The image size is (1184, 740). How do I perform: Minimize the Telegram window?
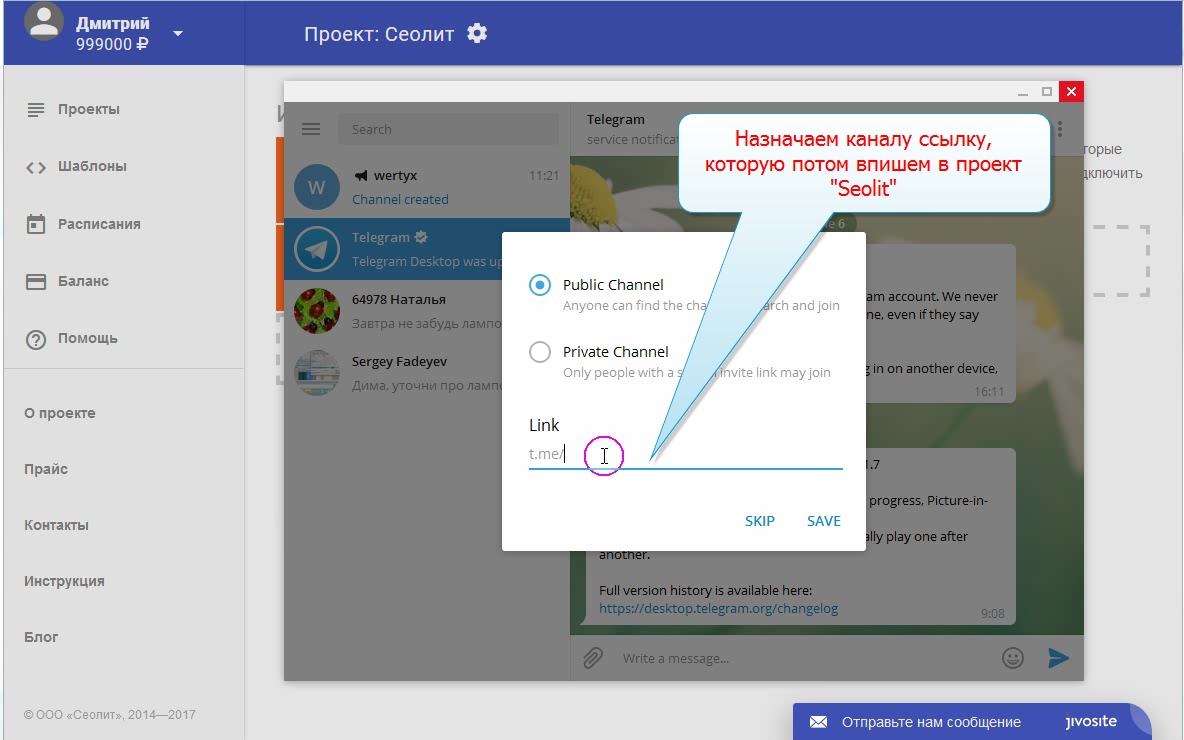(1023, 92)
